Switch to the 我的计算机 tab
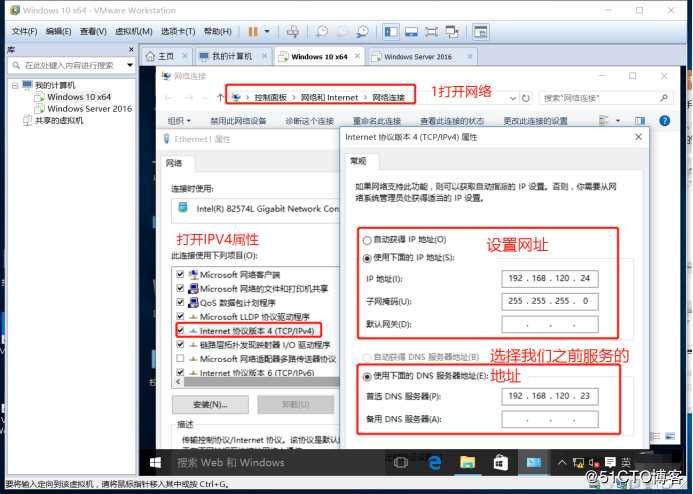 232,57
